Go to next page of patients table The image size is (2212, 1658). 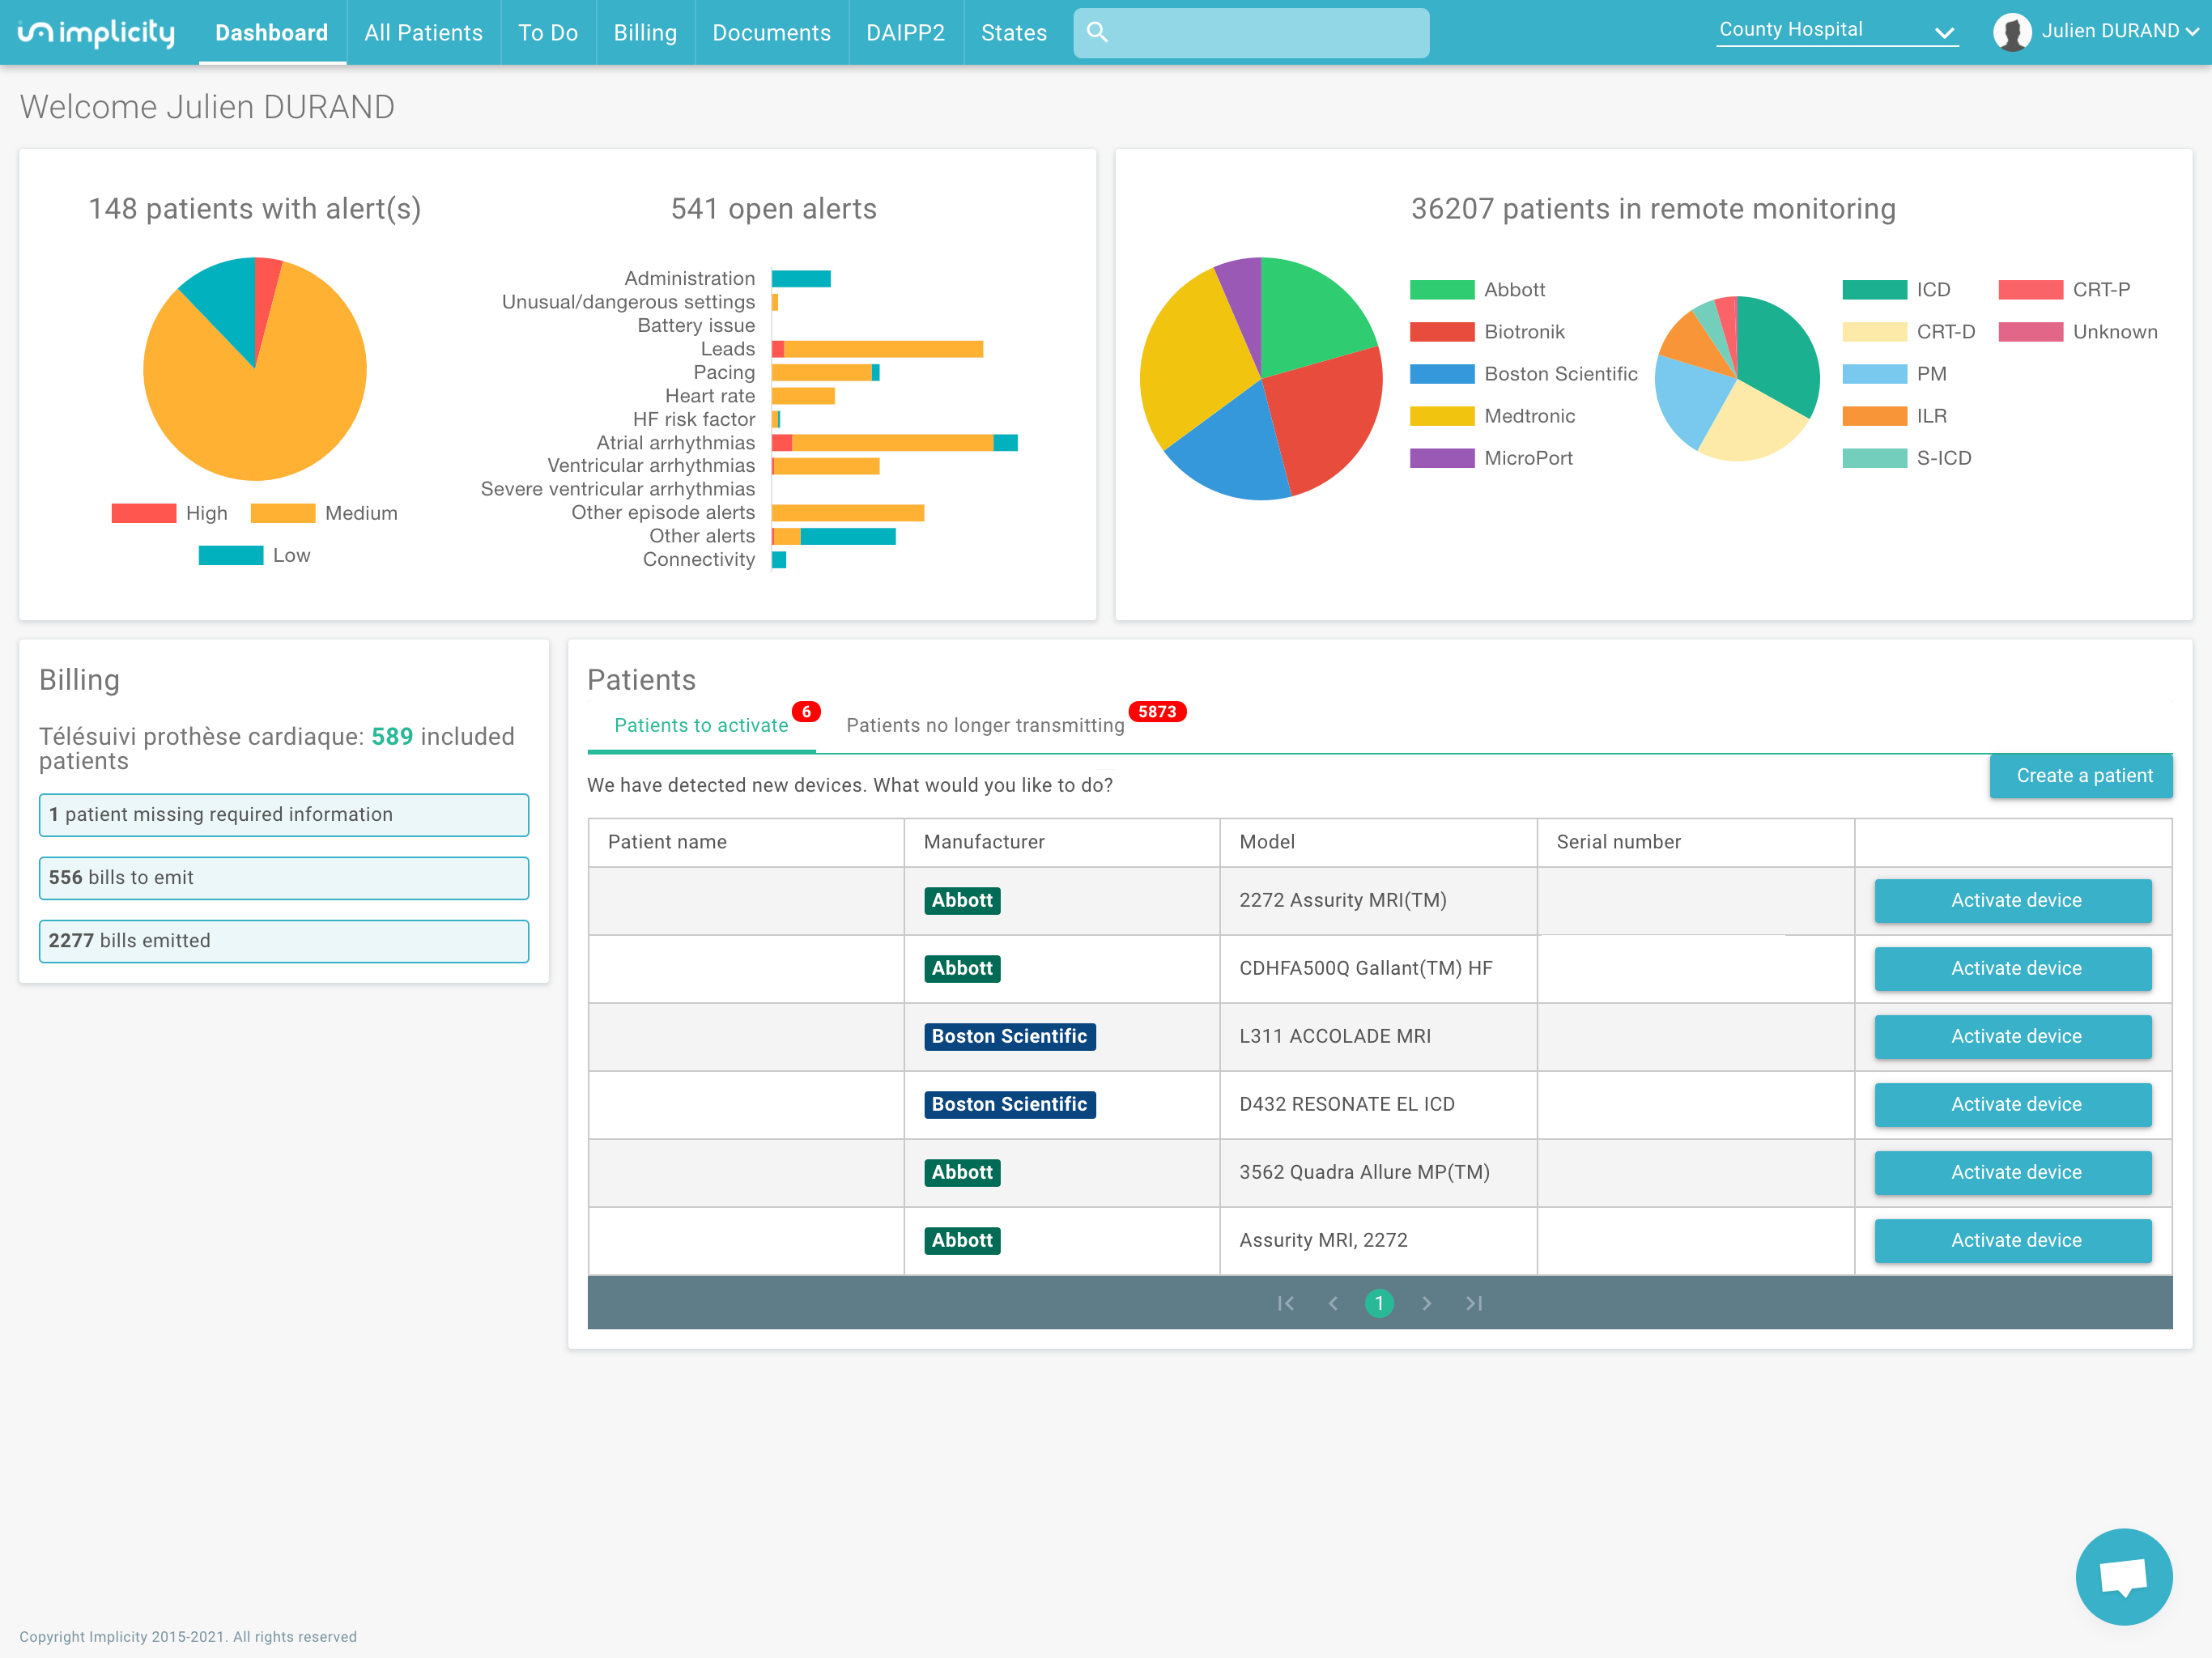[1427, 1303]
